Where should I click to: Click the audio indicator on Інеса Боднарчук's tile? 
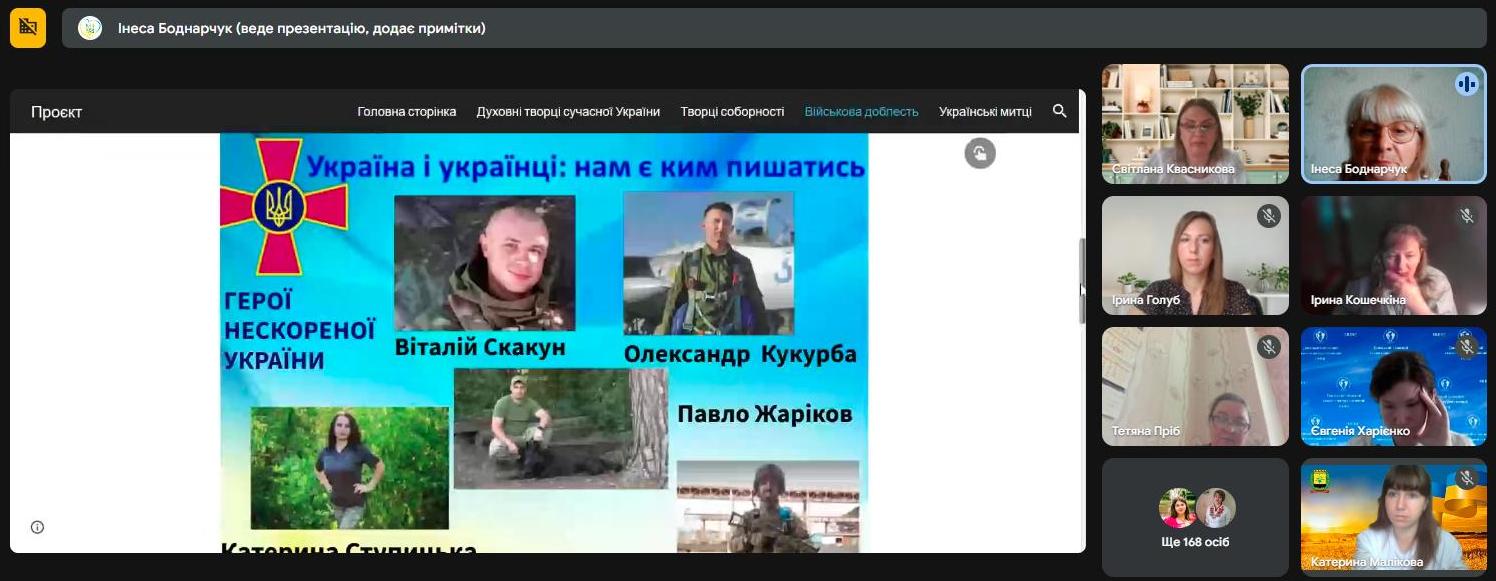pos(1466,84)
